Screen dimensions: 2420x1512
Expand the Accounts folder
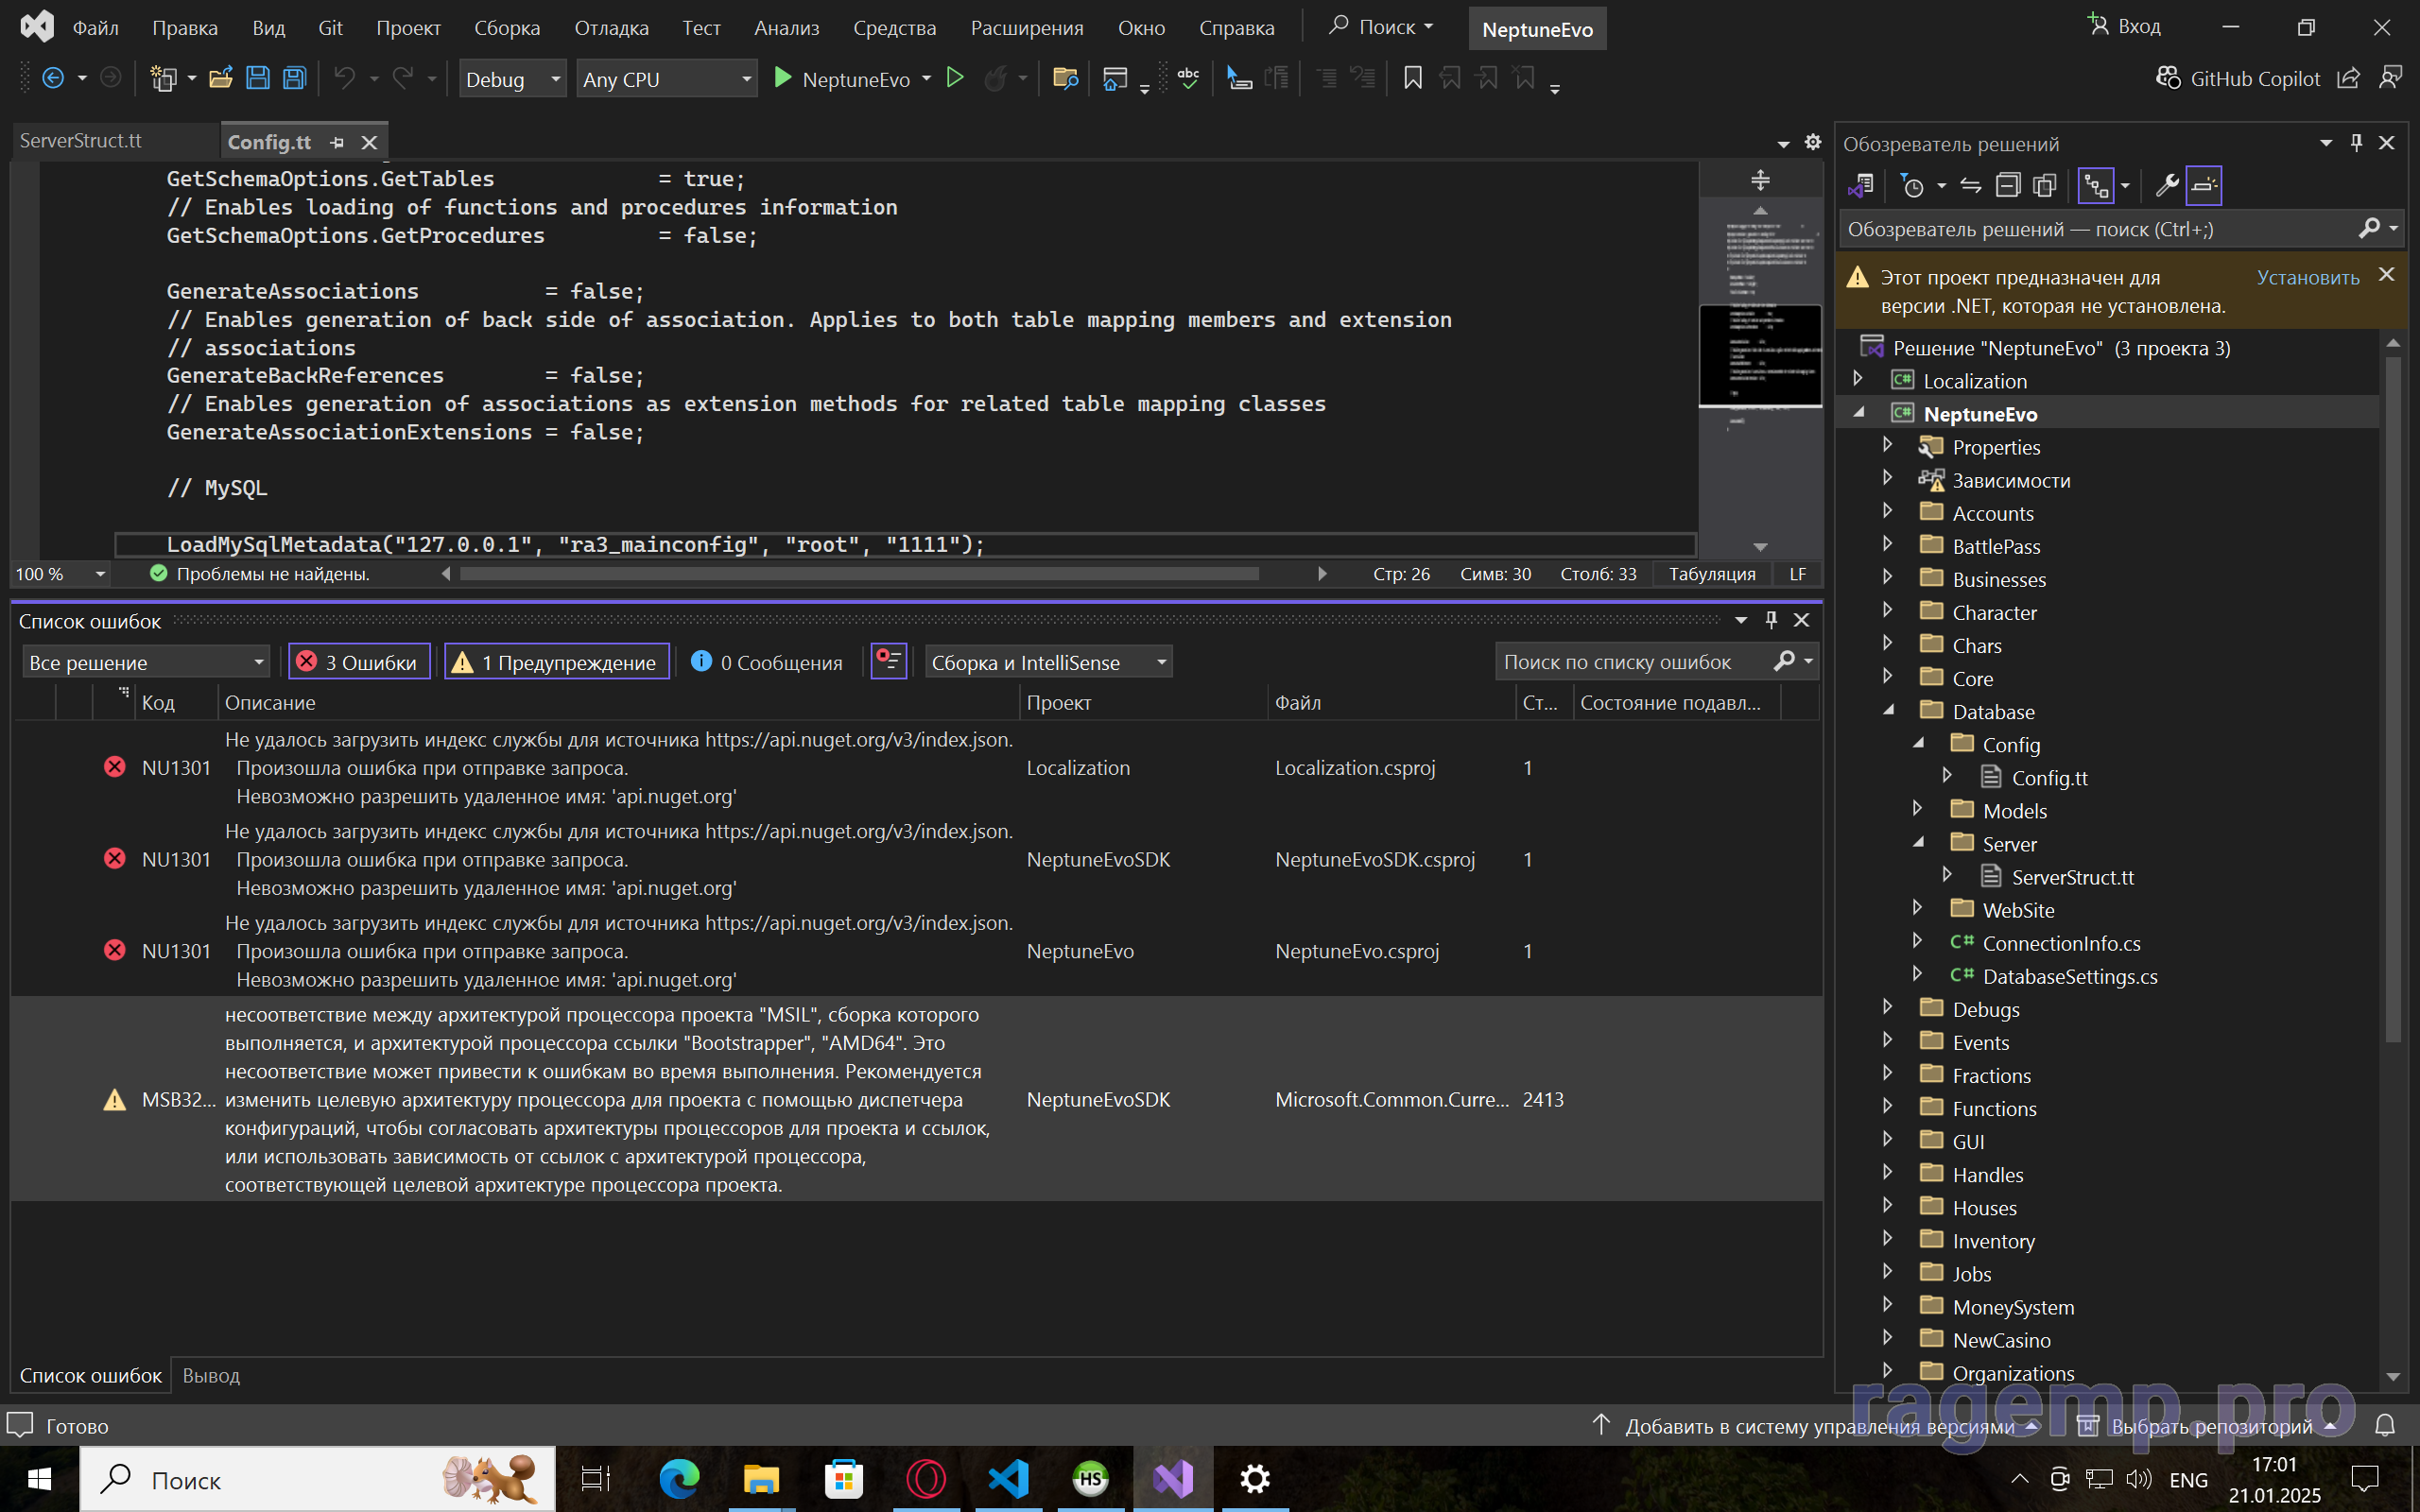[x=1888, y=511]
